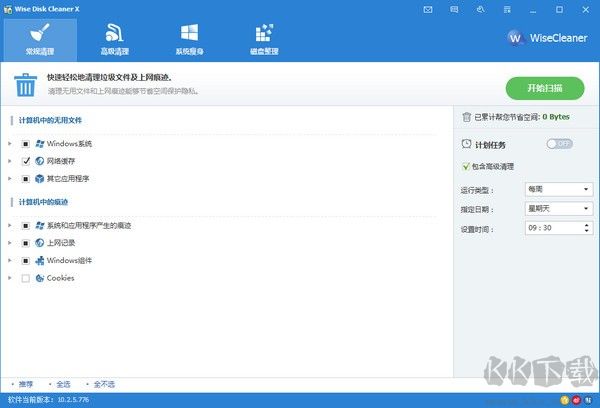The image size is (600, 408).
Task: Expand the Windows系统 tree item
Action: tap(10, 143)
